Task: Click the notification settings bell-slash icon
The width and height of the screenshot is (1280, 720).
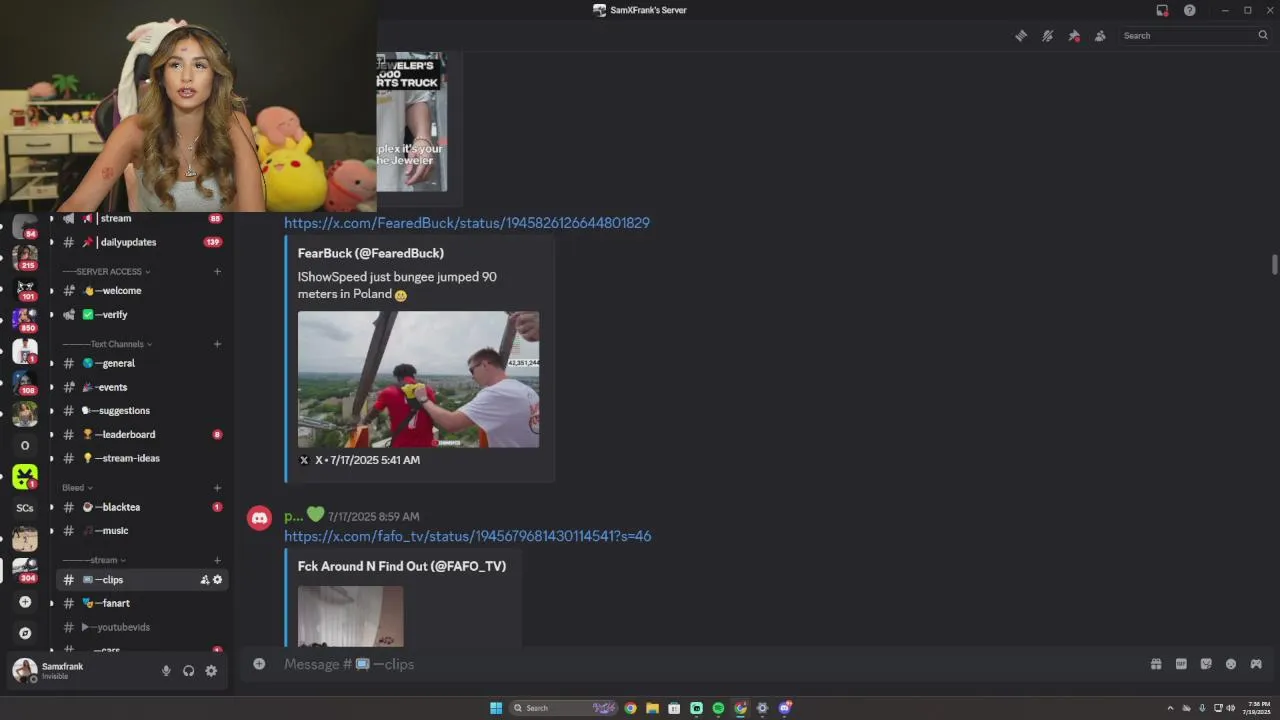Action: (1047, 36)
